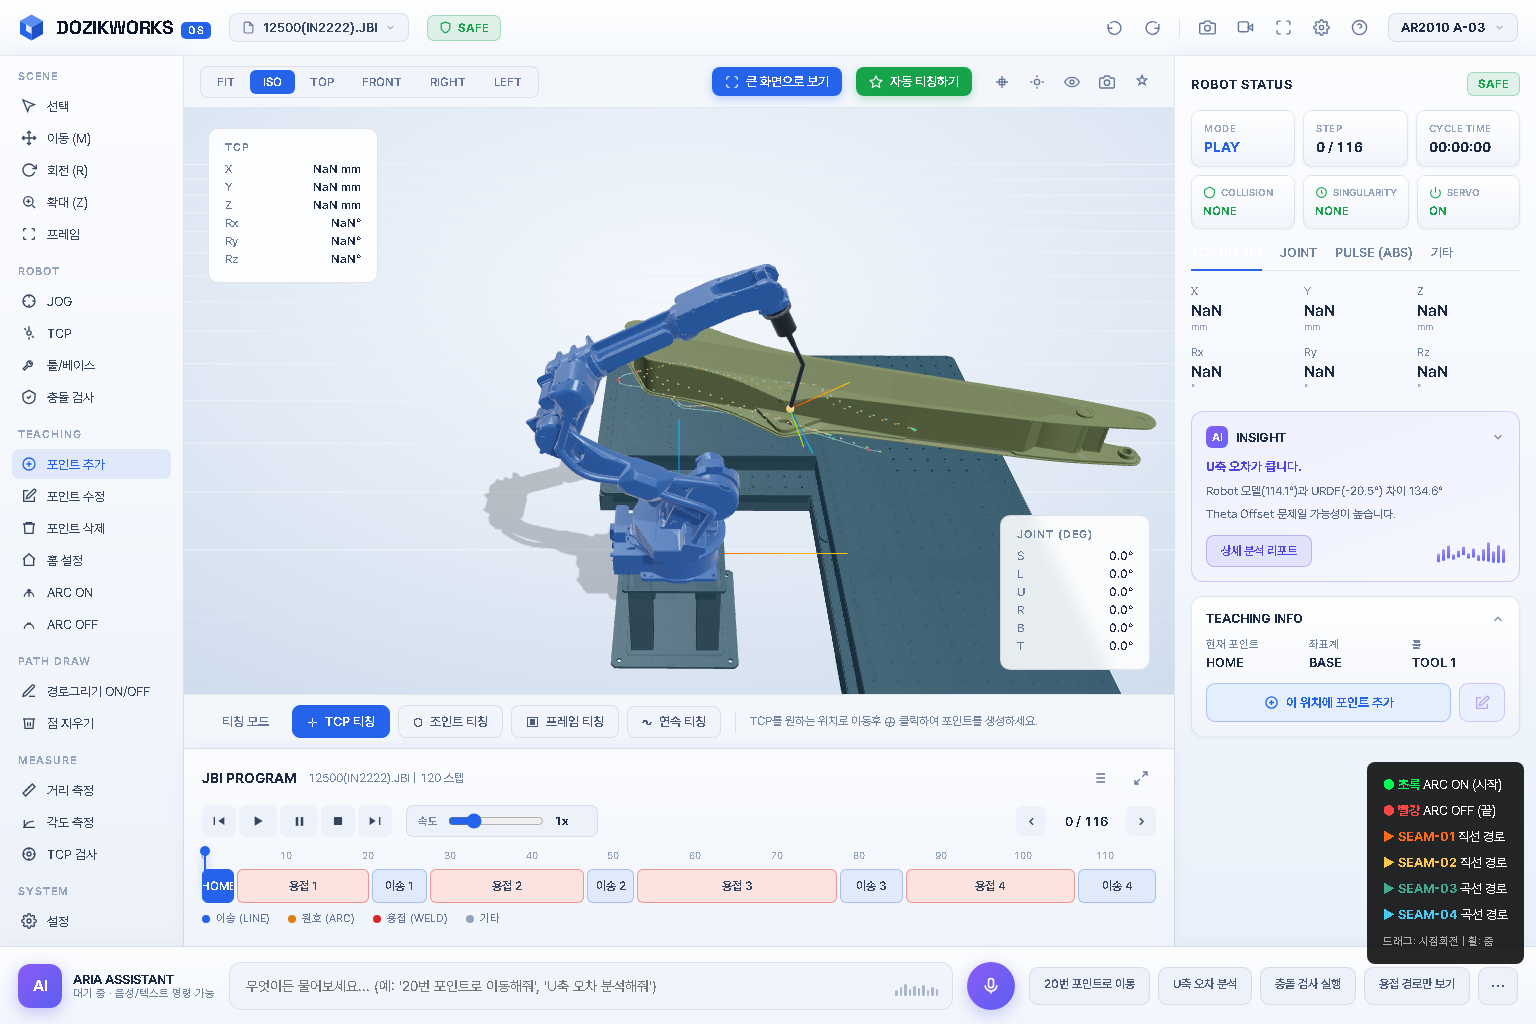The width and height of the screenshot is (1536, 1024).
Task: Click U축 오차 분석 quick command
Action: pos(1205,985)
